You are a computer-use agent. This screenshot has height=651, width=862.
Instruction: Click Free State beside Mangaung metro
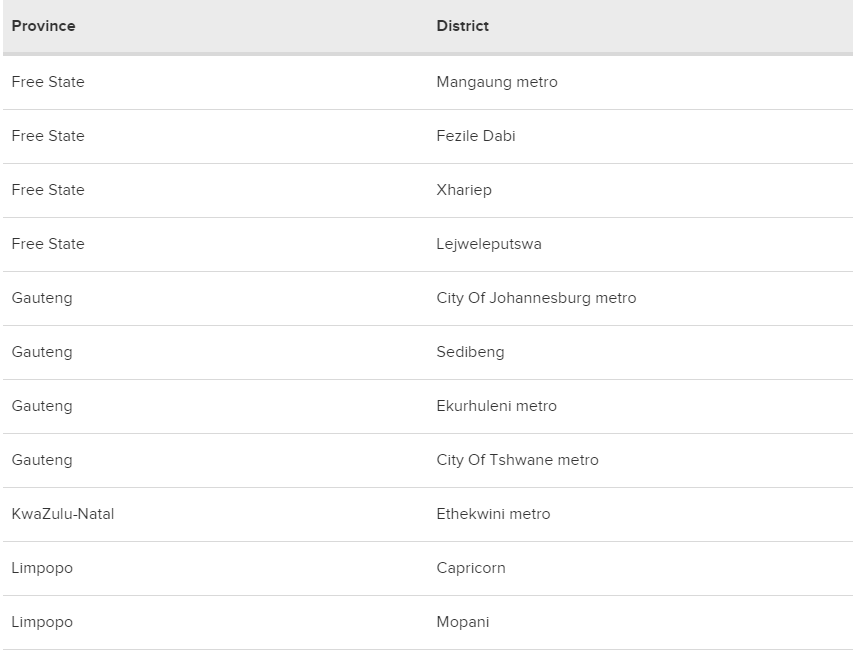click(48, 82)
